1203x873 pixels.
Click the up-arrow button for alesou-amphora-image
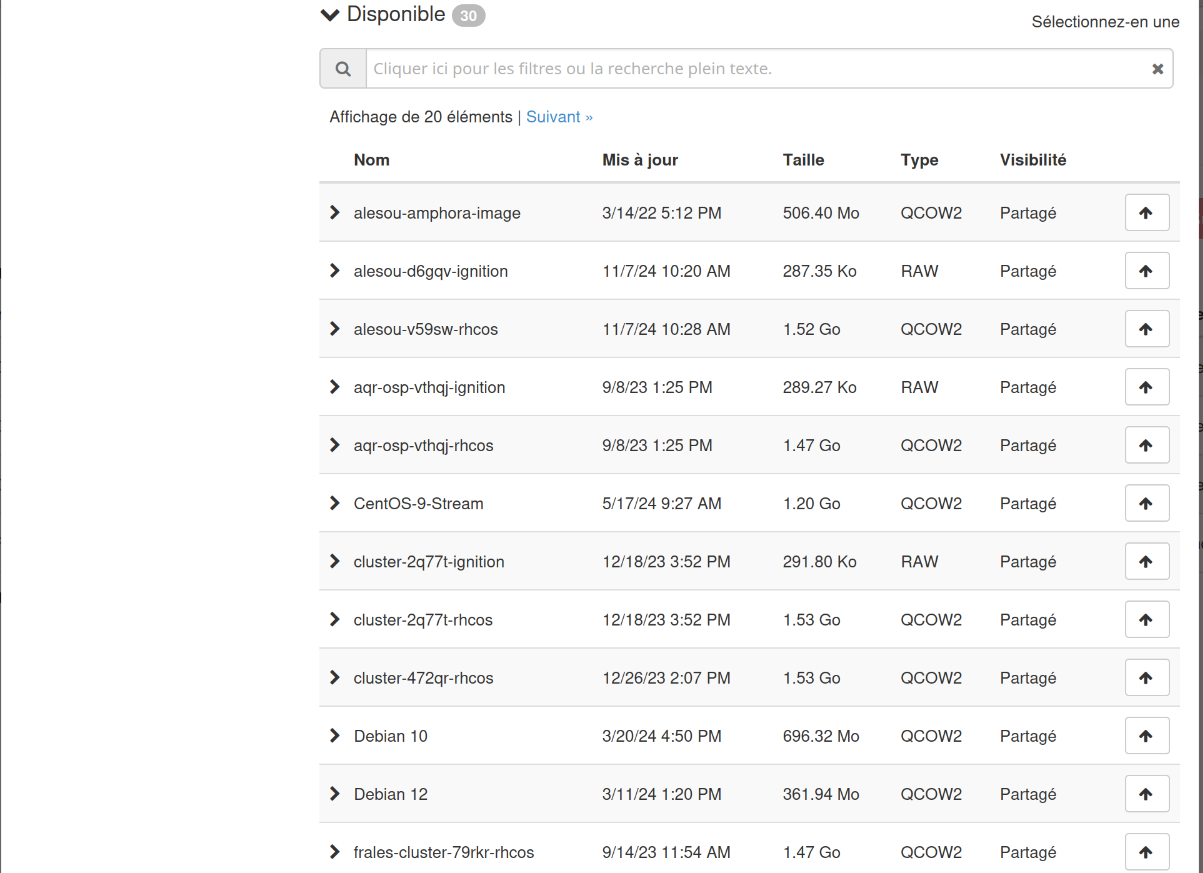pyautogui.click(x=1146, y=213)
